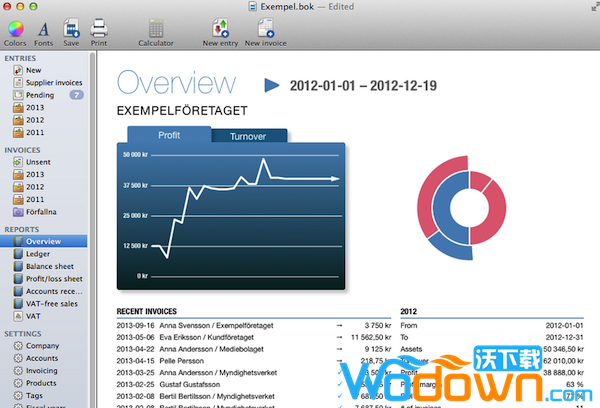Click the Save toolbar icon

[71, 34]
